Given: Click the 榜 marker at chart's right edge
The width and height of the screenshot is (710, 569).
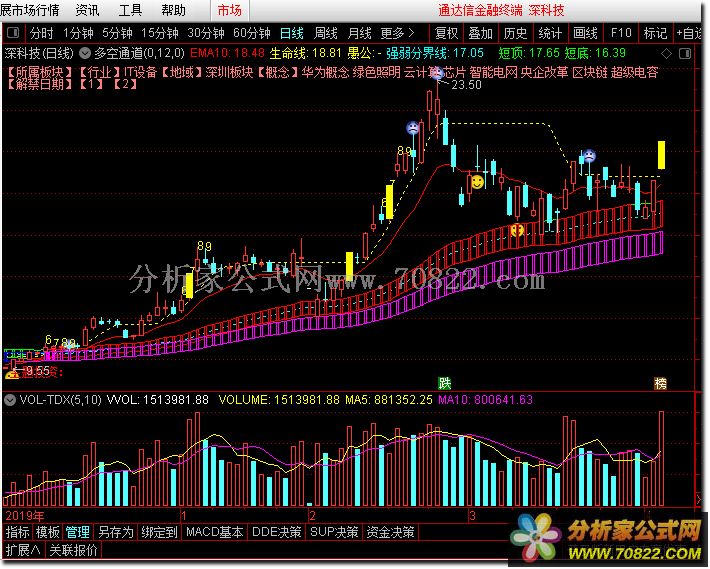Looking at the screenshot, I should click(x=660, y=383).
